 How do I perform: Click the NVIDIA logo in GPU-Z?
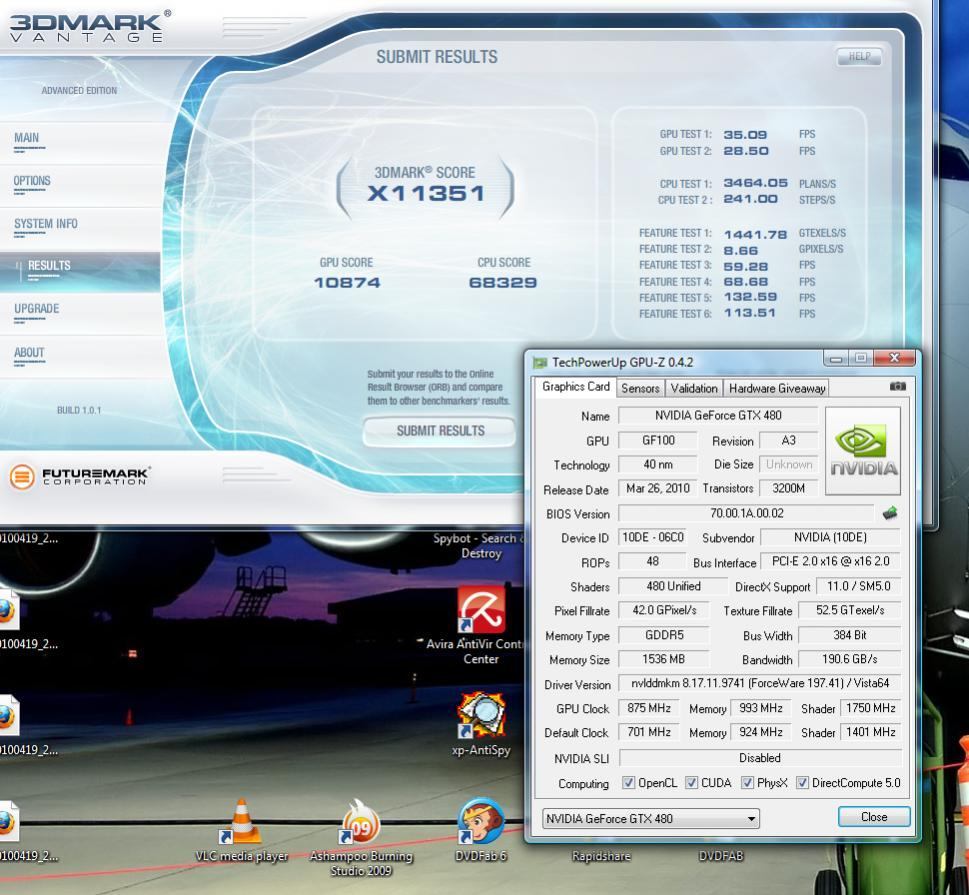(863, 451)
